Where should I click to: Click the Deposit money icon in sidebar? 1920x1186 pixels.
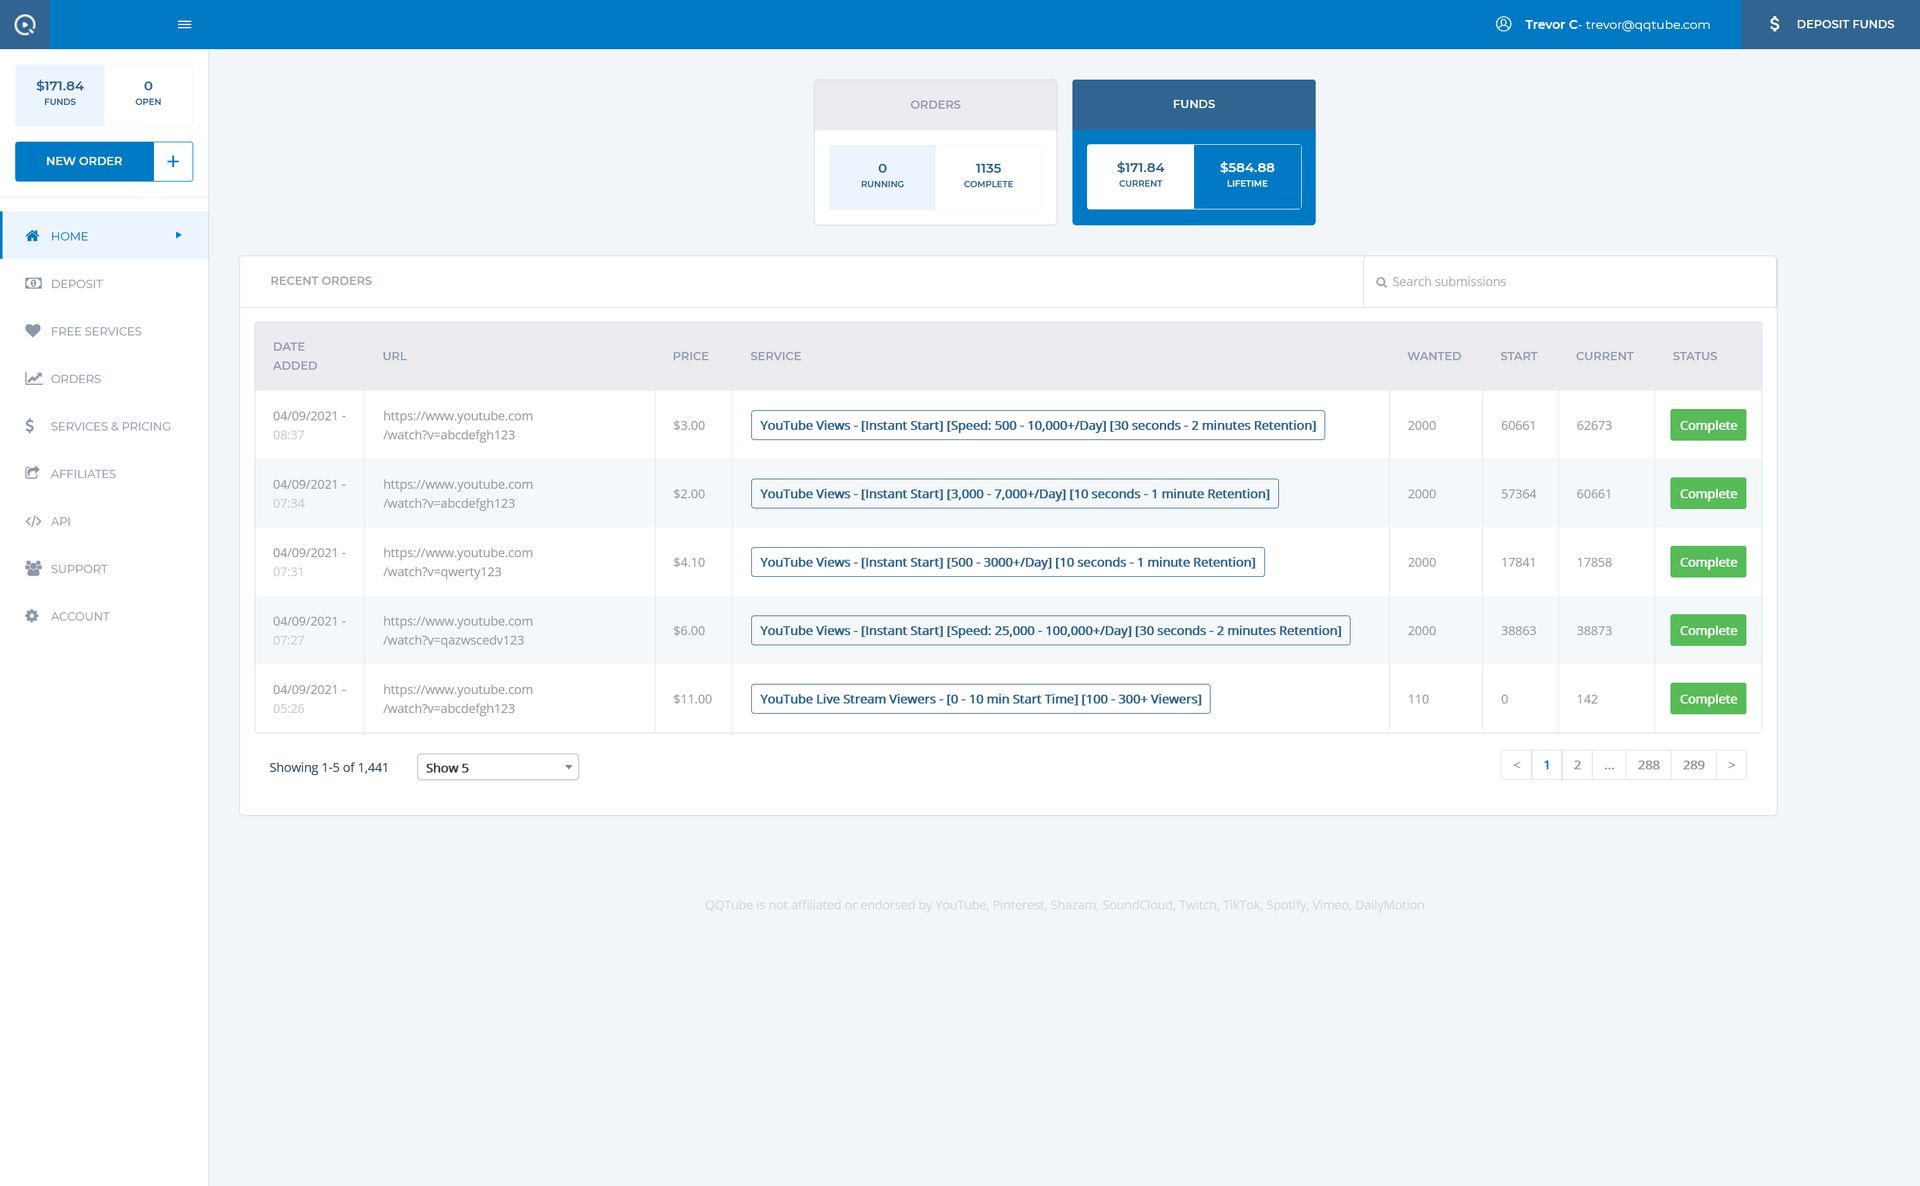click(x=33, y=284)
